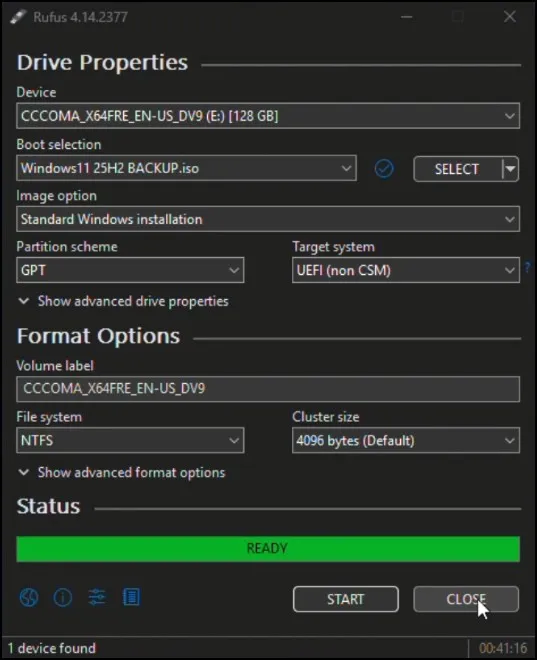Open the application settings sliders icon

tap(97, 597)
